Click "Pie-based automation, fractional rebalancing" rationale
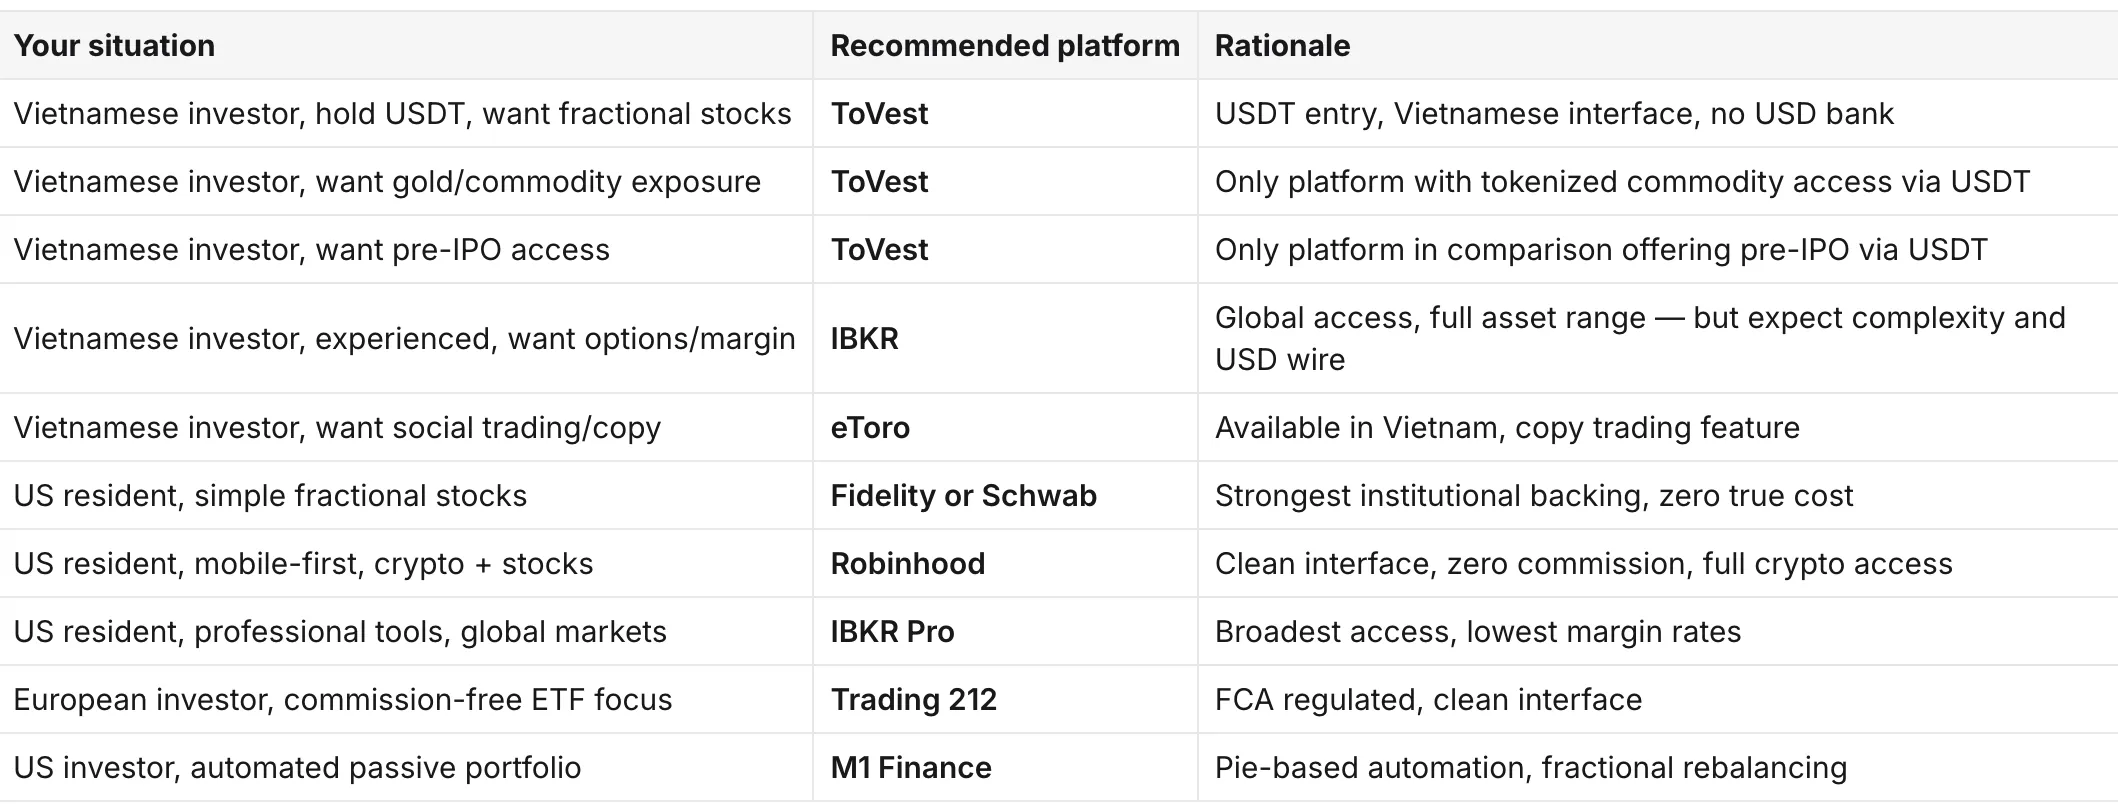Image resolution: width=2118 pixels, height=804 pixels. [1531, 768]
